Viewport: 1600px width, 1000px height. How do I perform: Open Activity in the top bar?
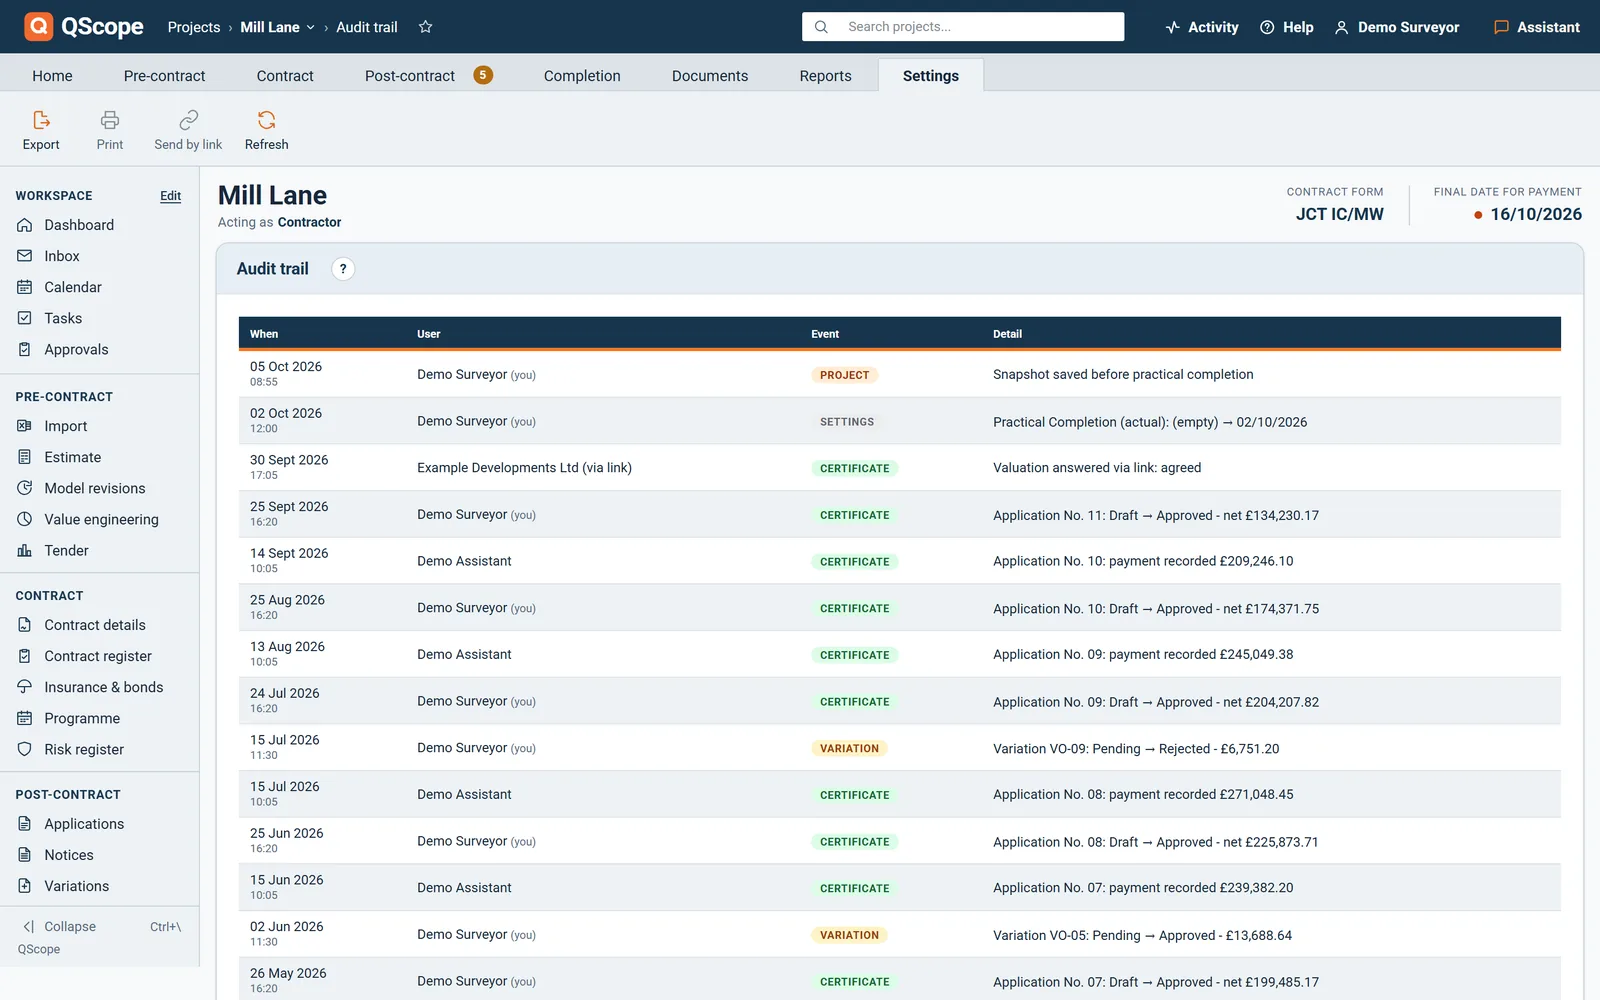pos(1201,27)
